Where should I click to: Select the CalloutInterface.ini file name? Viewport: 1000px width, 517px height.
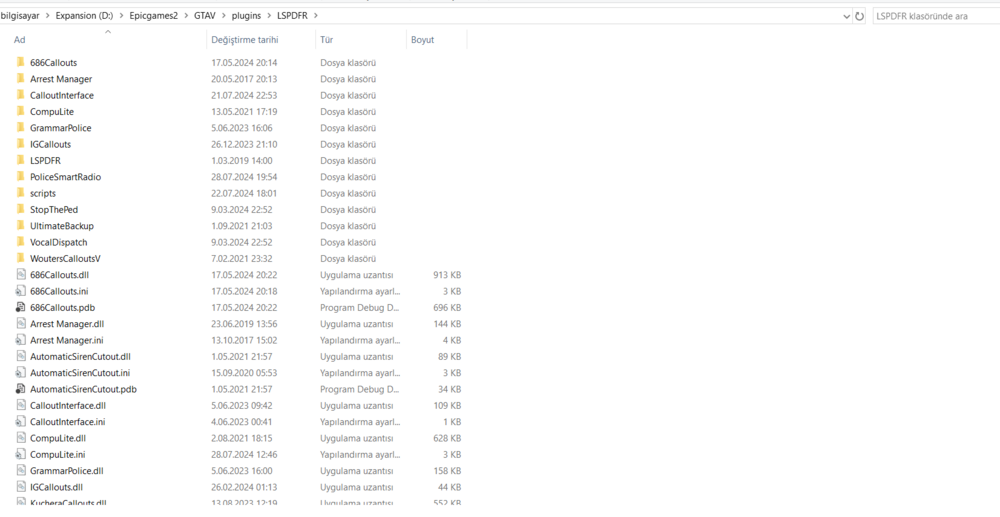pos(68,422)
